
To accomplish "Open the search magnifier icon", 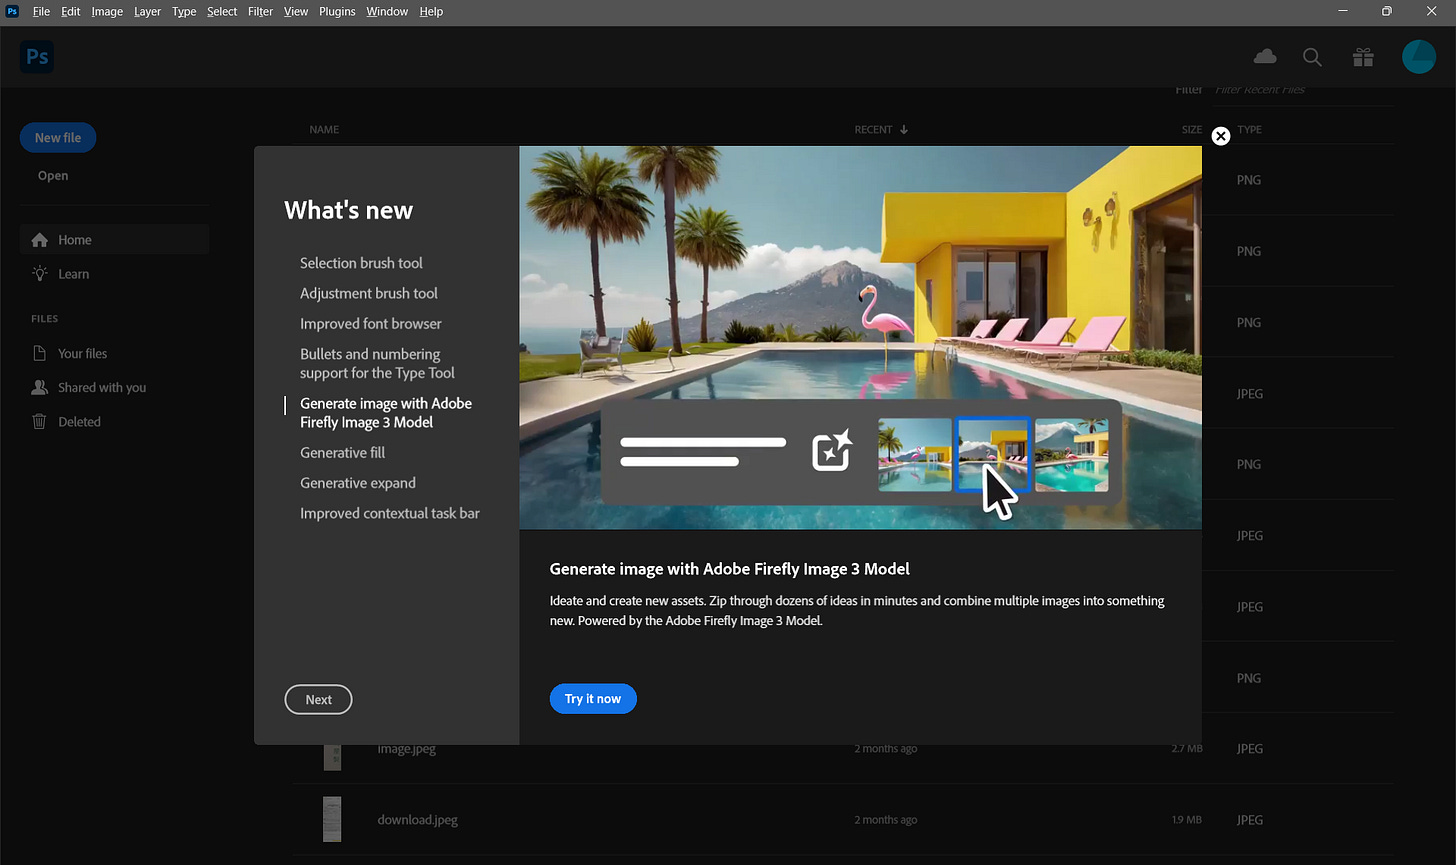I will click(x=1313, y=58).
